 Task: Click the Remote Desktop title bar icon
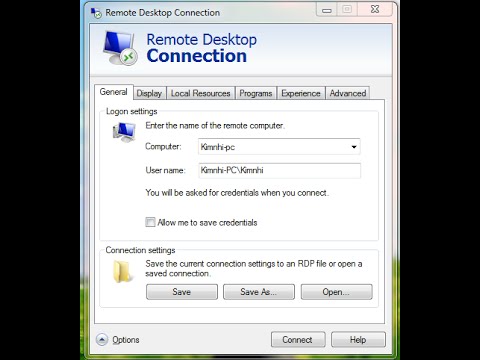pos(96,13)
